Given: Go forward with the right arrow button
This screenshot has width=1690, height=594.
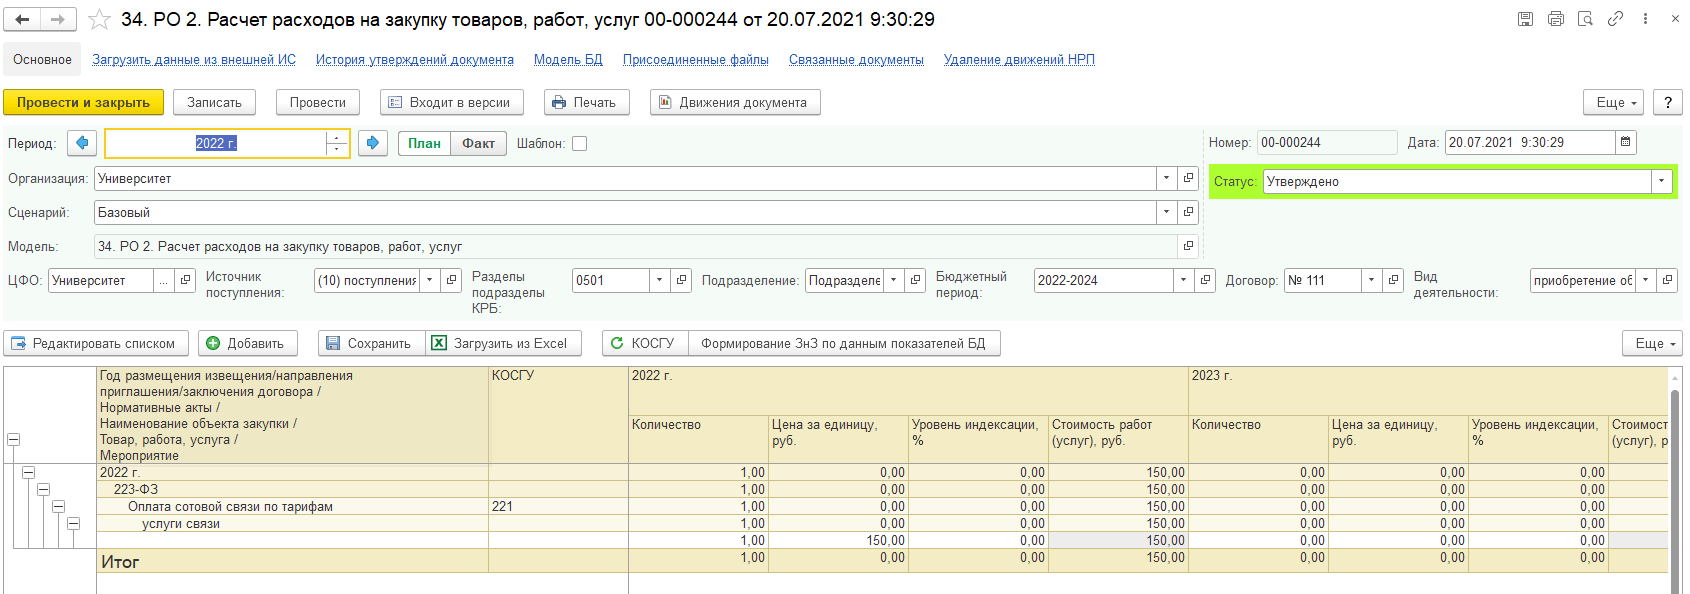Looking at the screenshot, I should [x=58, y=19].
